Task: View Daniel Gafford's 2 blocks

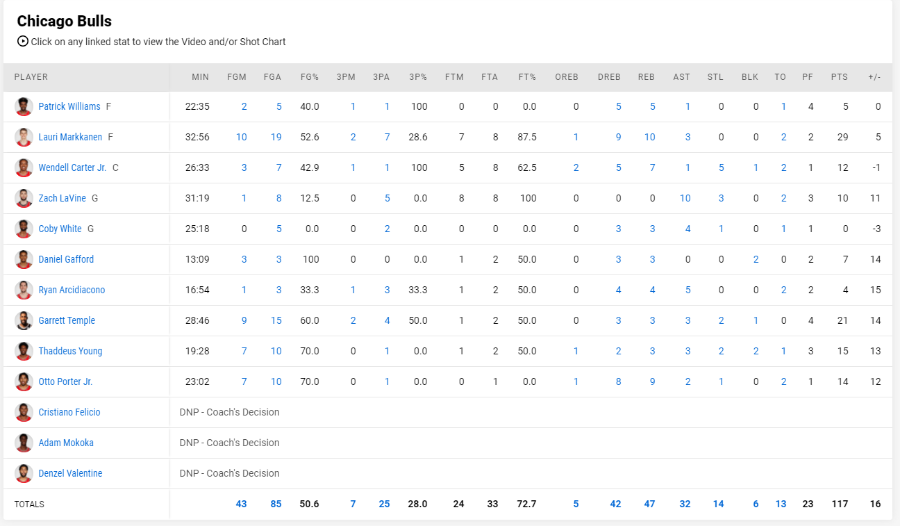Action: click(x=756, y=260)
